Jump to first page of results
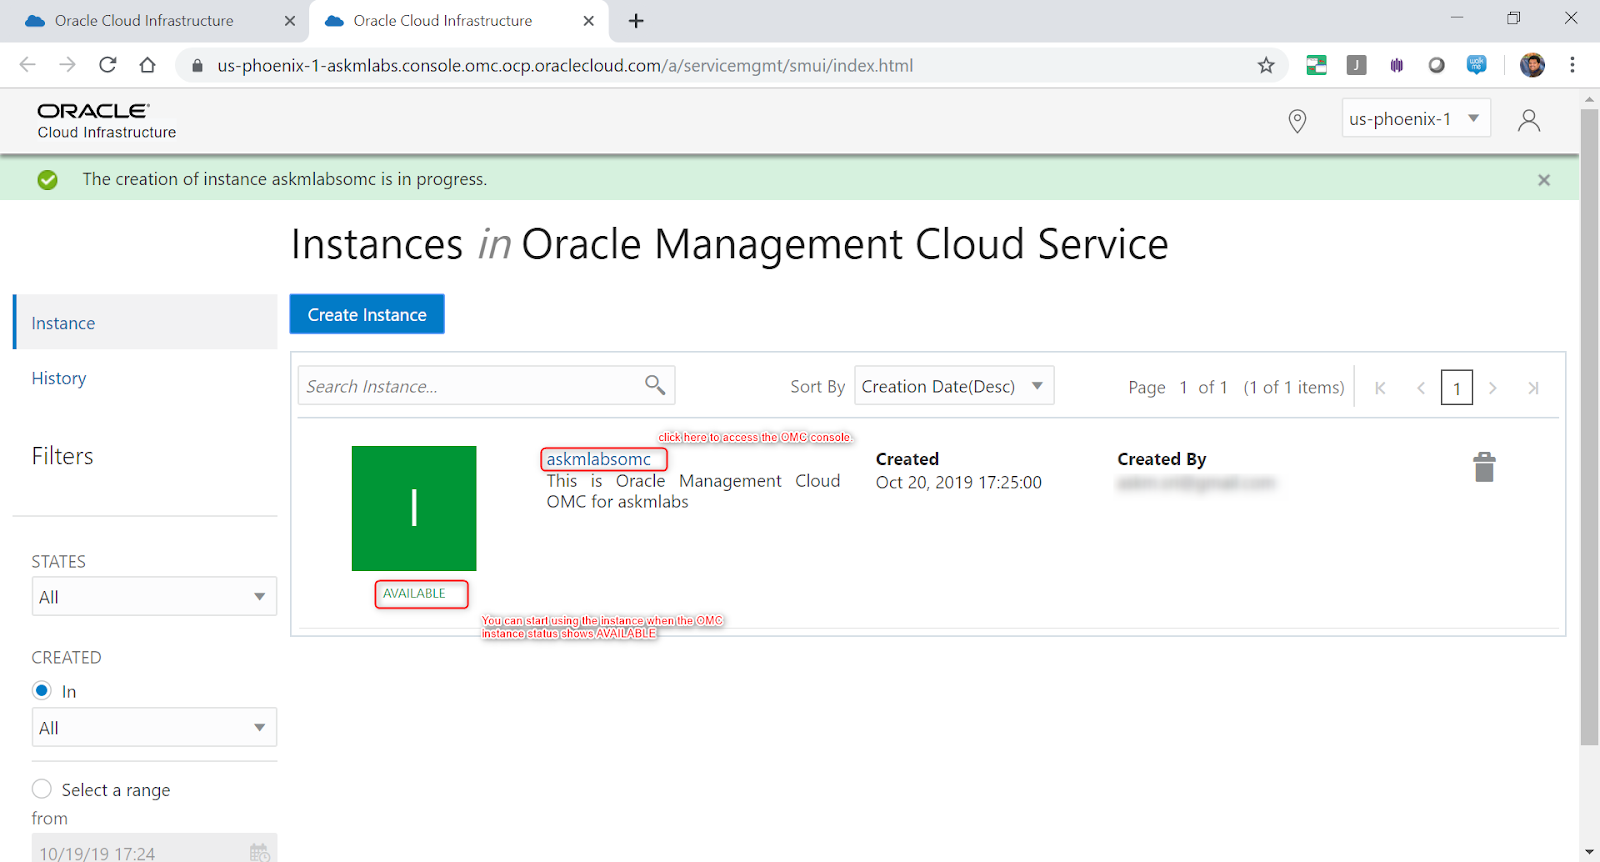 click(x=1380, y=388)
